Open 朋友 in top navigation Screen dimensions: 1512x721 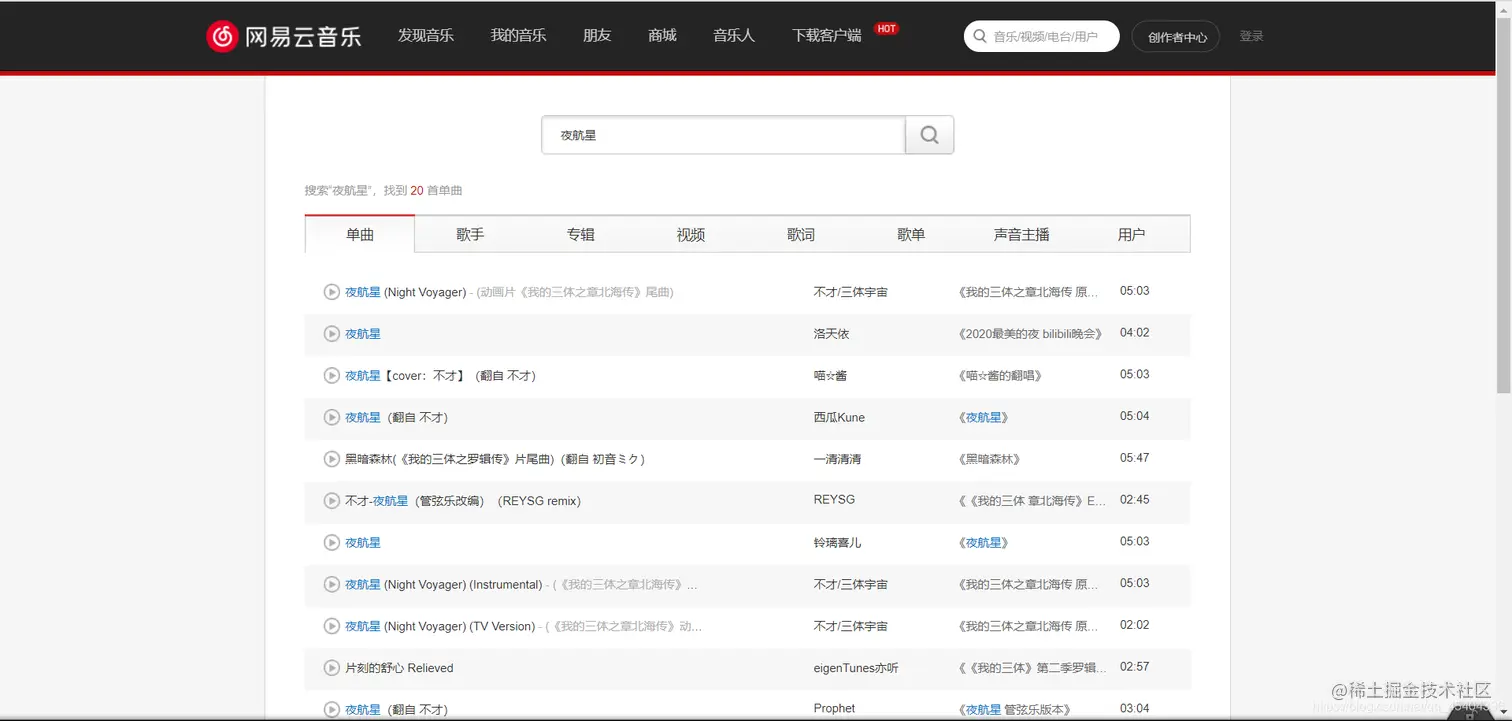tap(597, 35)
